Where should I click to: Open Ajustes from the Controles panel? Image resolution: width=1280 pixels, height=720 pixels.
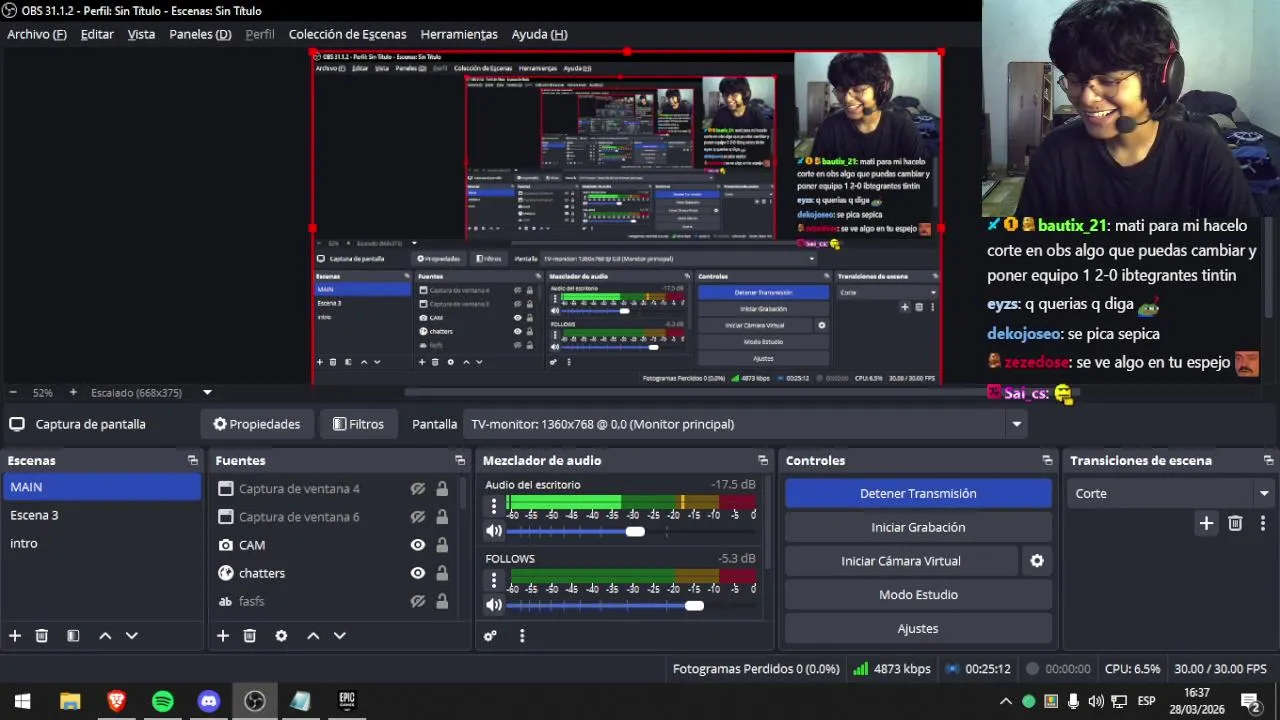point(918,629)
